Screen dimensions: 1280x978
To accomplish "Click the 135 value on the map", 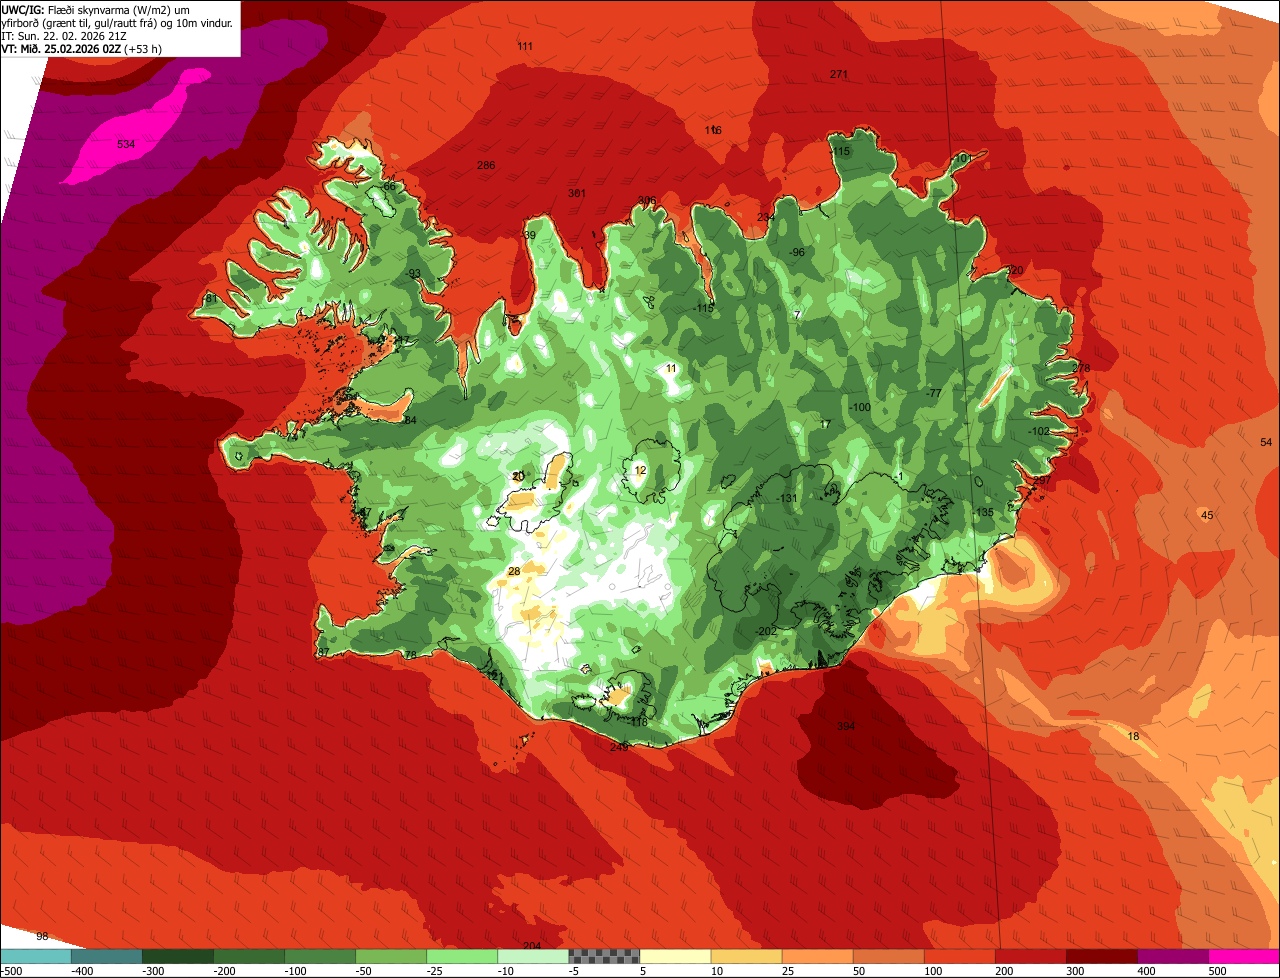I will [985, 513].
